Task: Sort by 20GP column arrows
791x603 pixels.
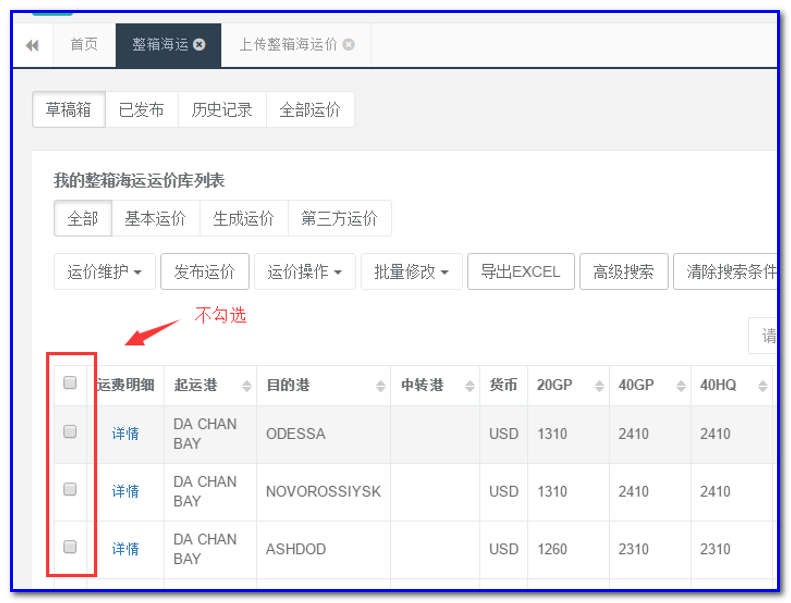Action: click(x=599, y=386)
